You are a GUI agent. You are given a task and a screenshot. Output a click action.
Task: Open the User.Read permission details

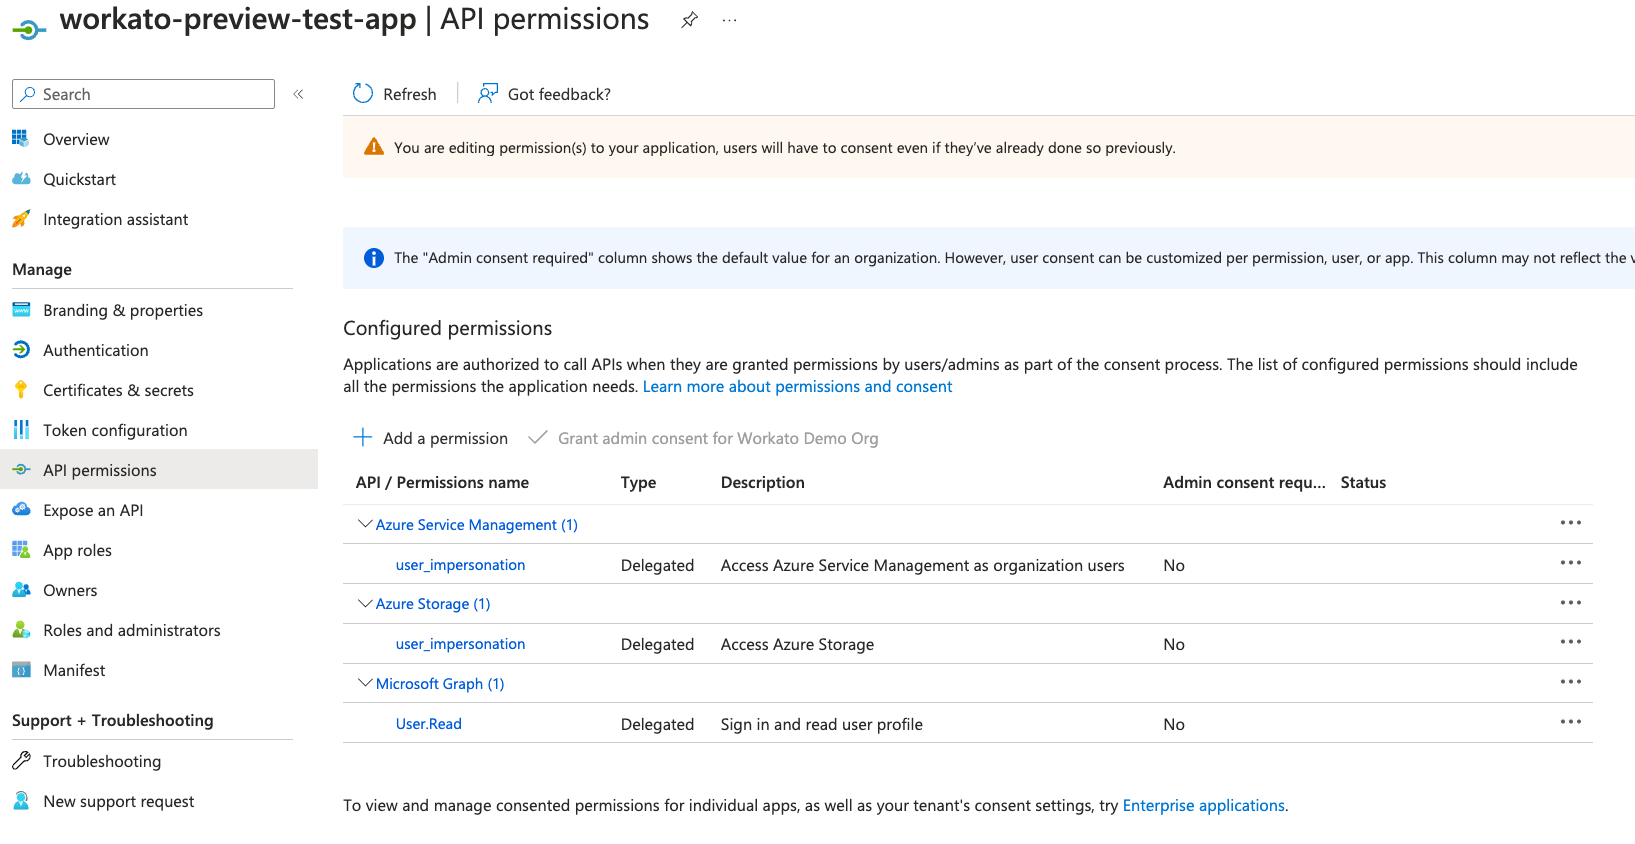(429, 724)
